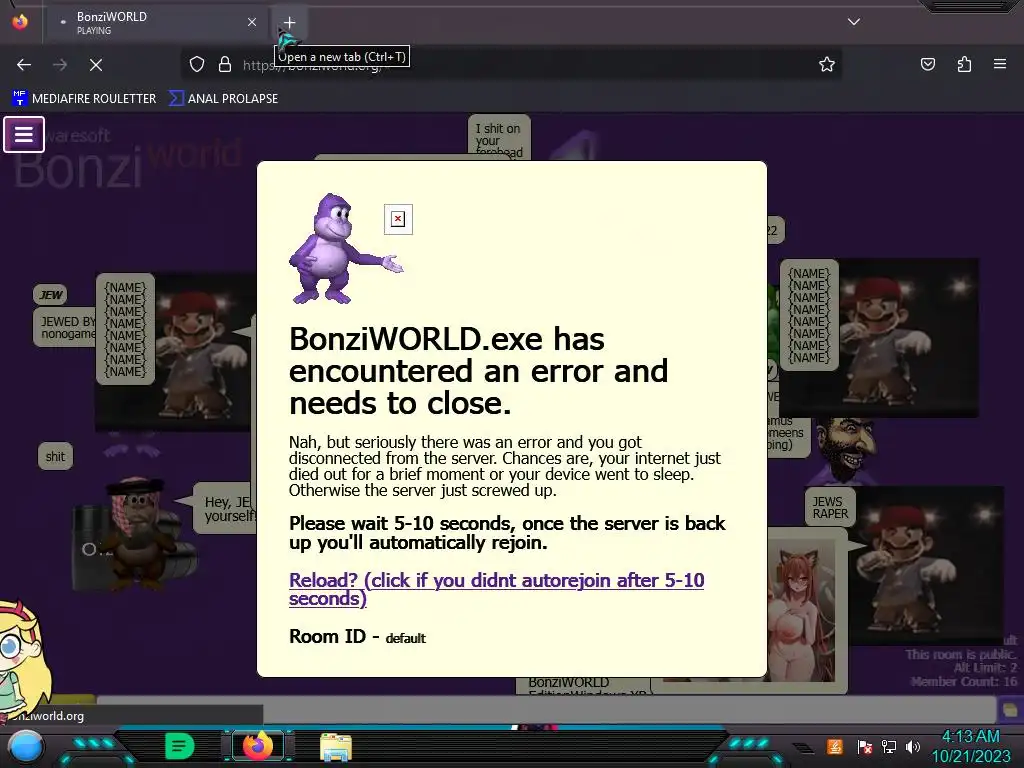Go back one page in Firefox
Image resolution: width=1024 pixels, height=768 pixels.
24,64
